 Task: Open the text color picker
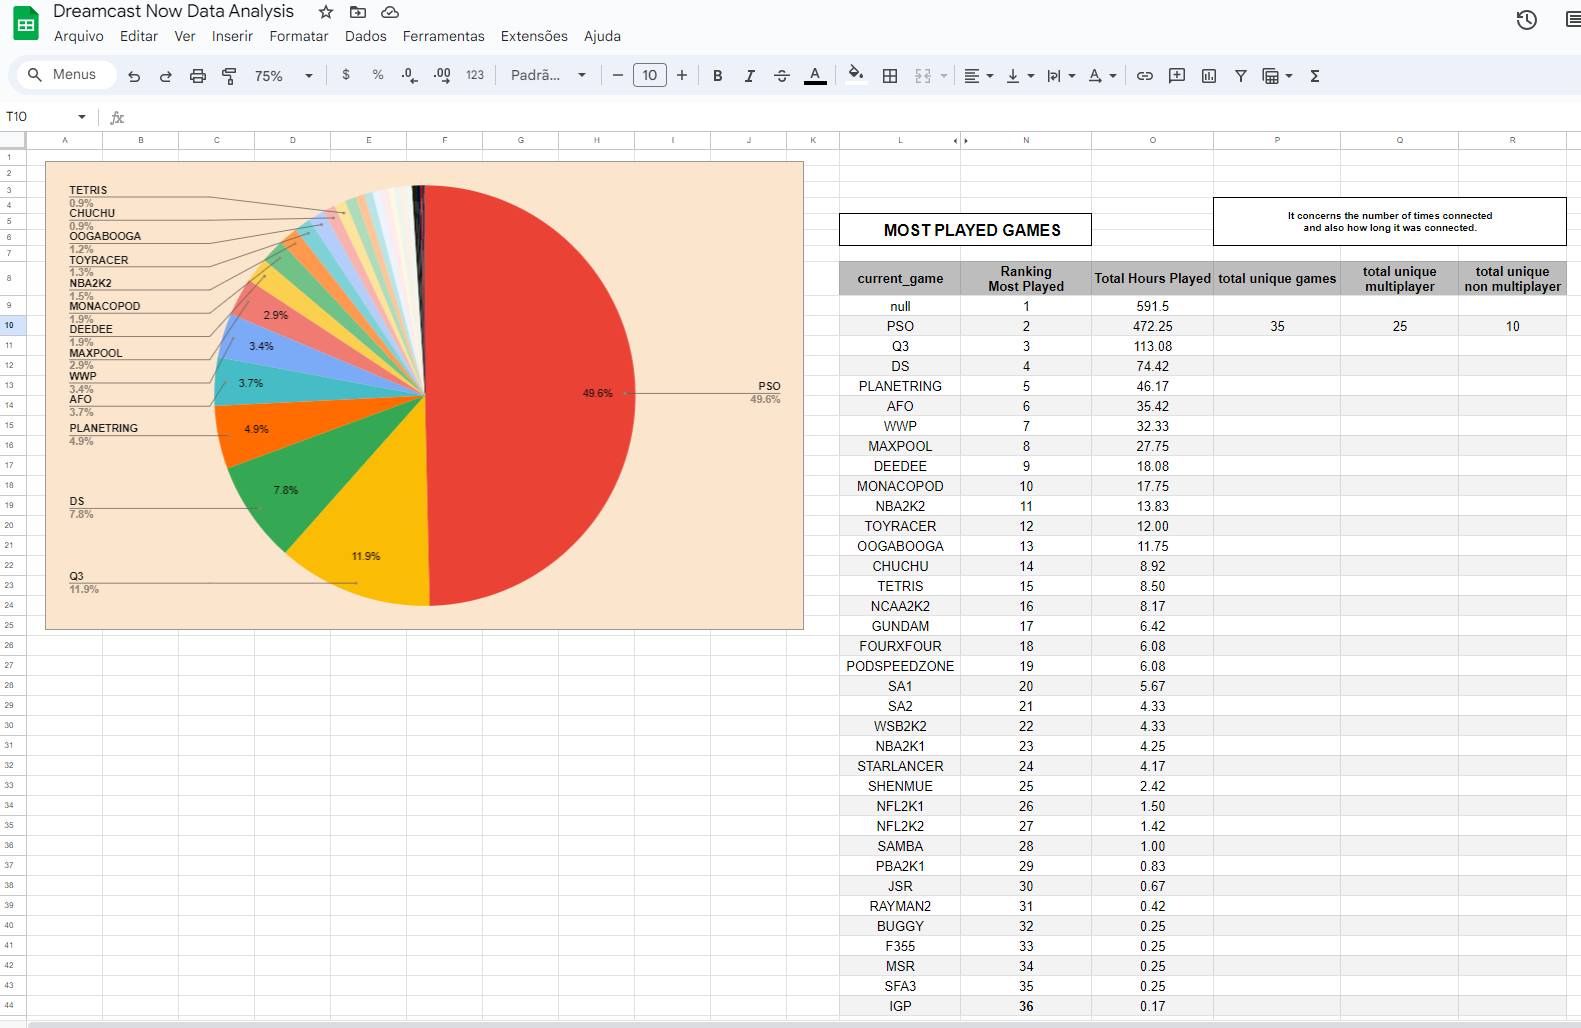815,76
